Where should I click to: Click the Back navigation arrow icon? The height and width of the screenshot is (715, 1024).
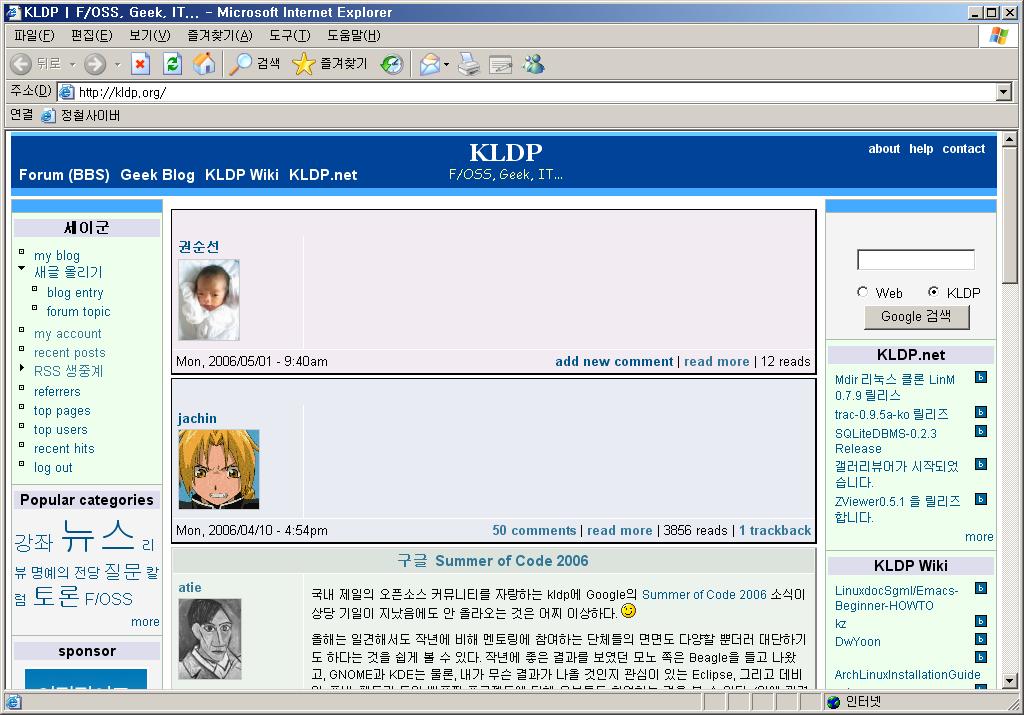[21, 64]
